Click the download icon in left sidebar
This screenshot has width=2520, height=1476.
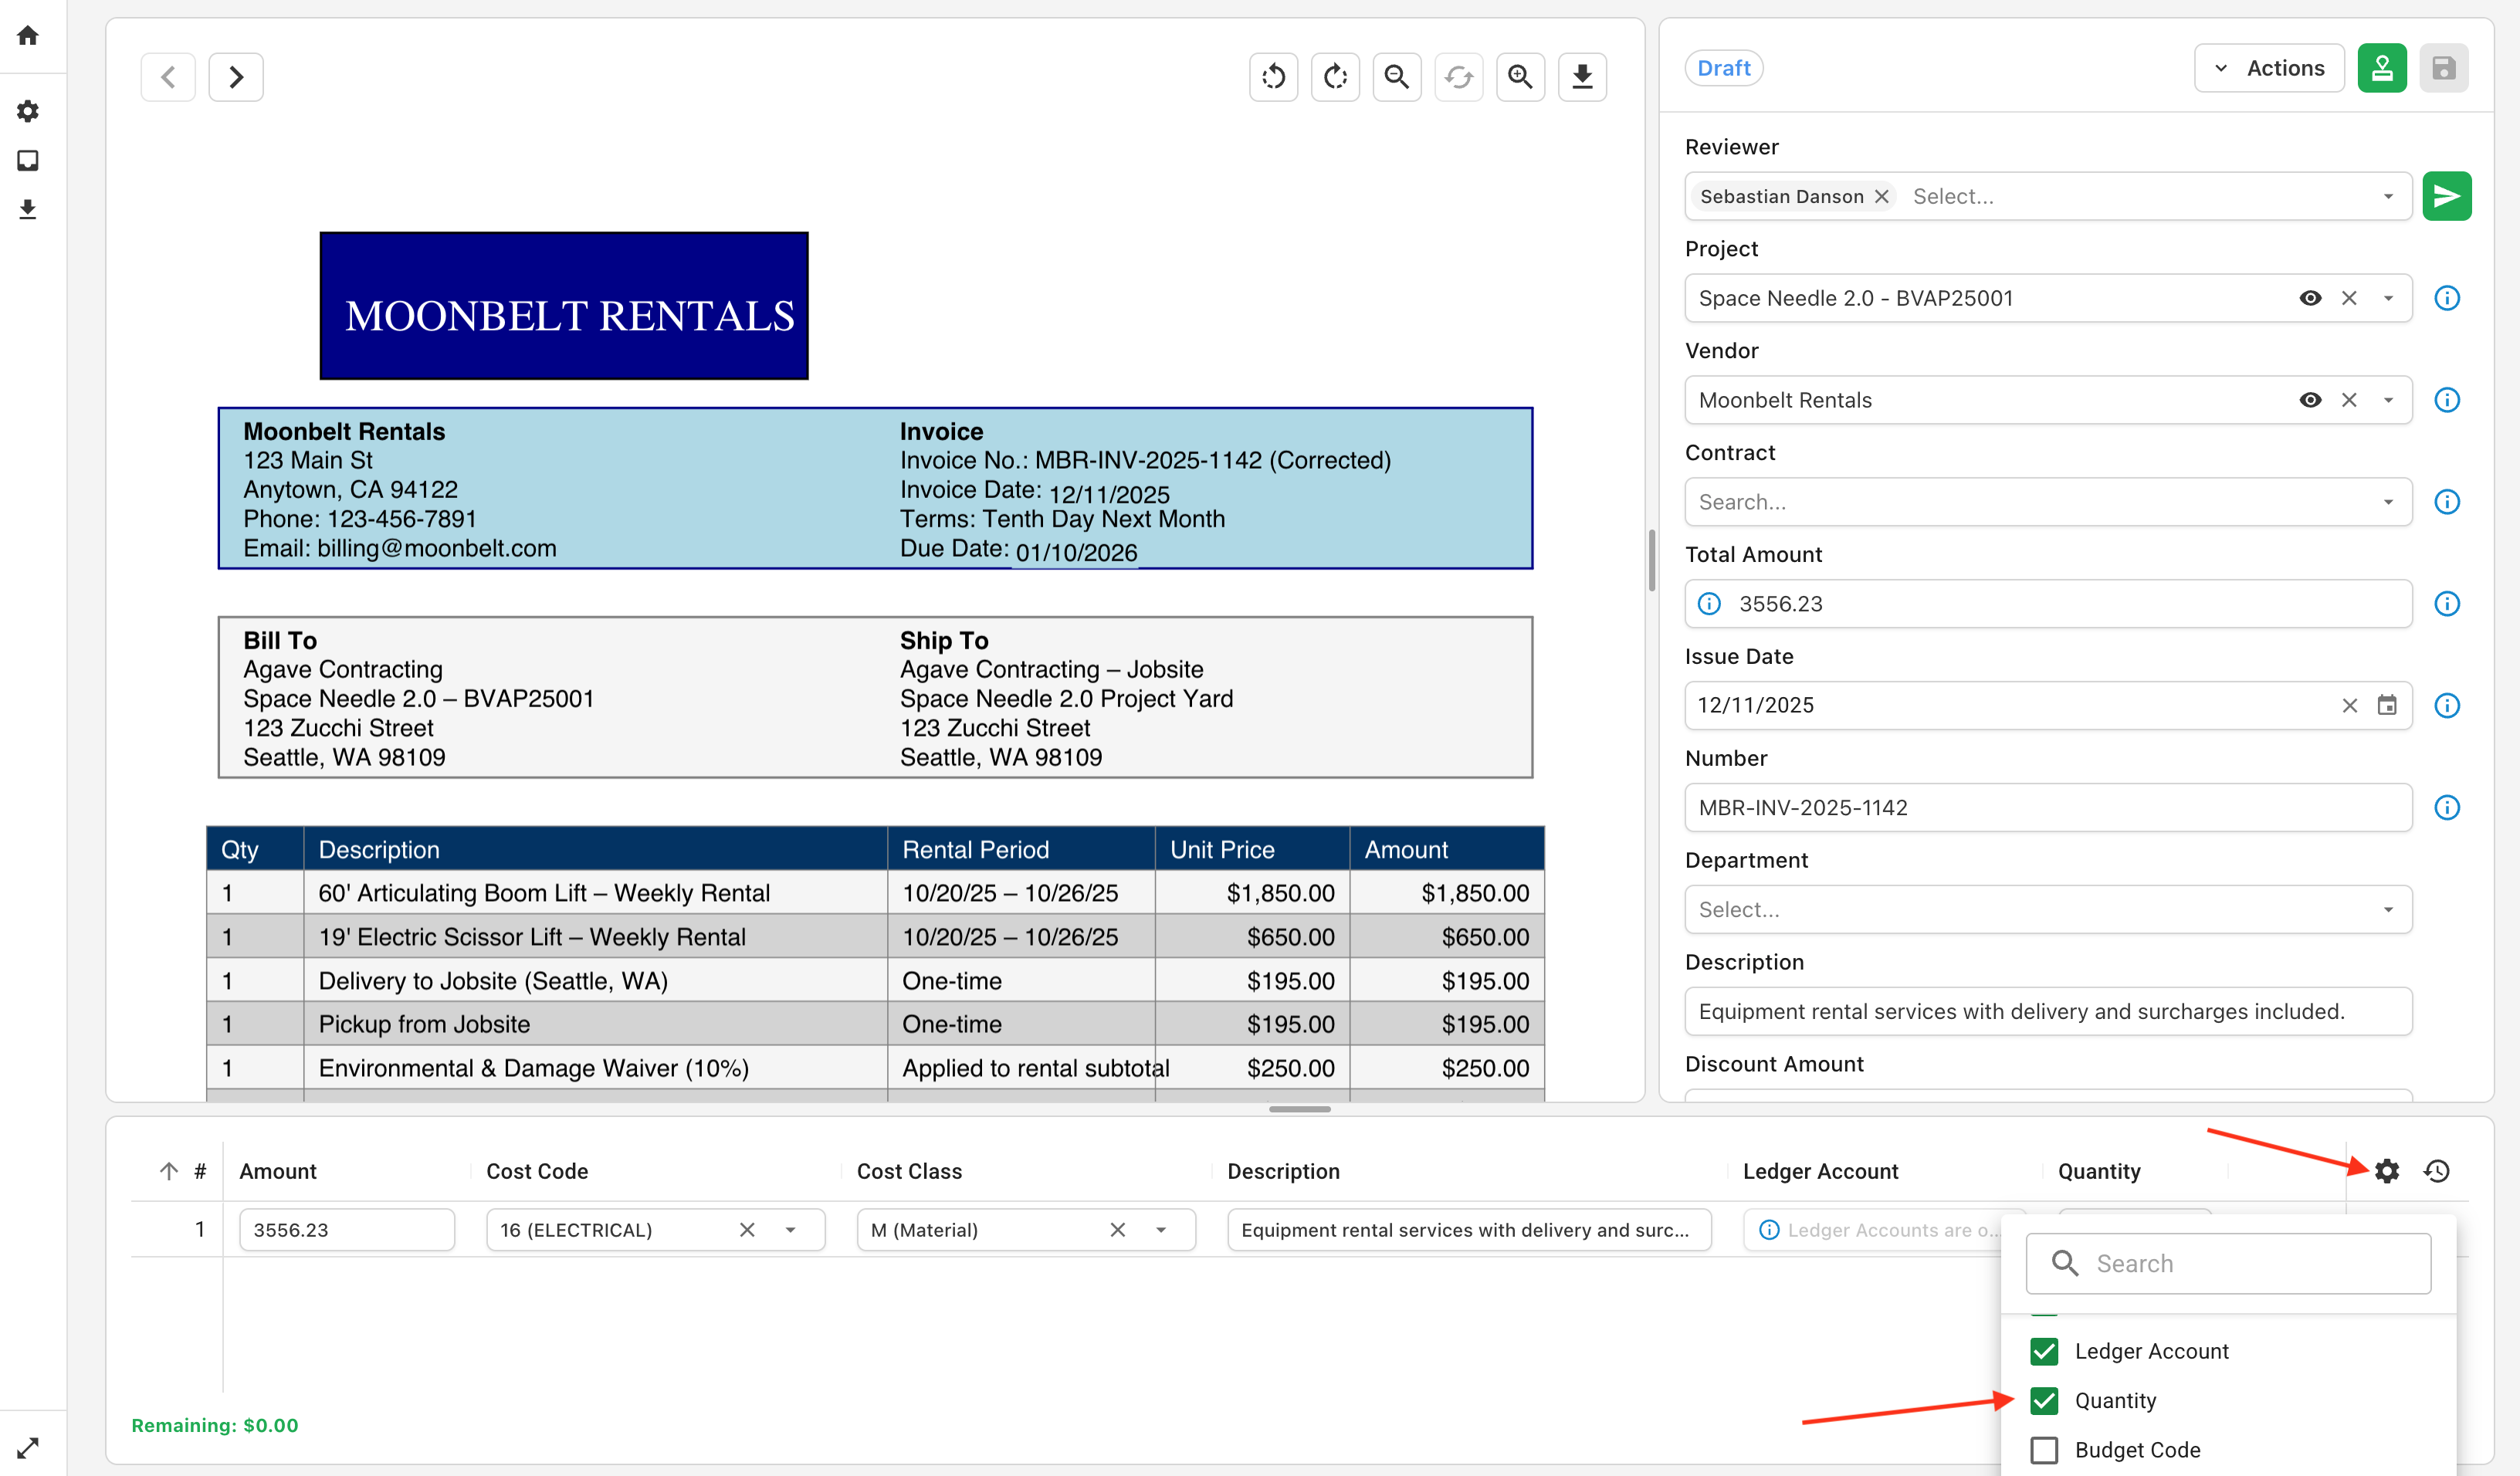(28, 209)
